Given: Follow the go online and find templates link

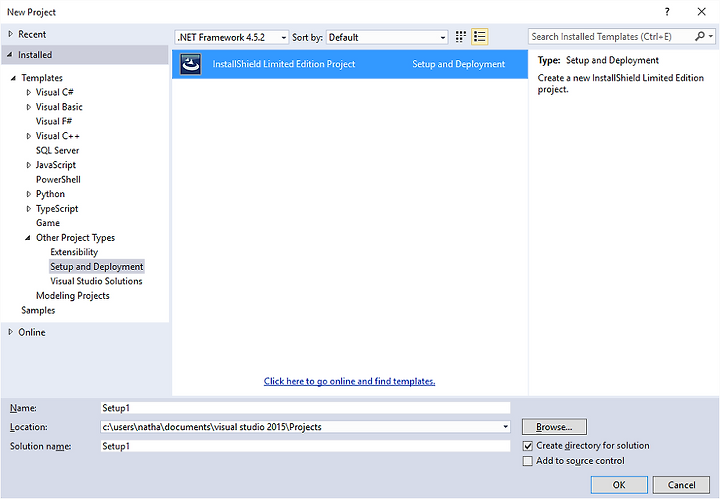Looking at the screenshot, I should [x=349, y=381].
